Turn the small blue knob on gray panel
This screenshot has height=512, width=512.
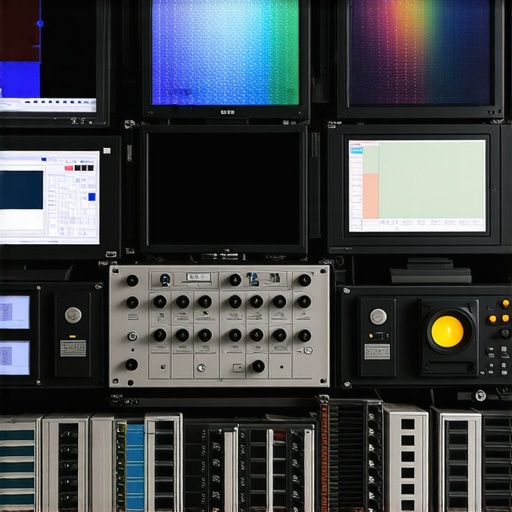(x=165, y=279)
